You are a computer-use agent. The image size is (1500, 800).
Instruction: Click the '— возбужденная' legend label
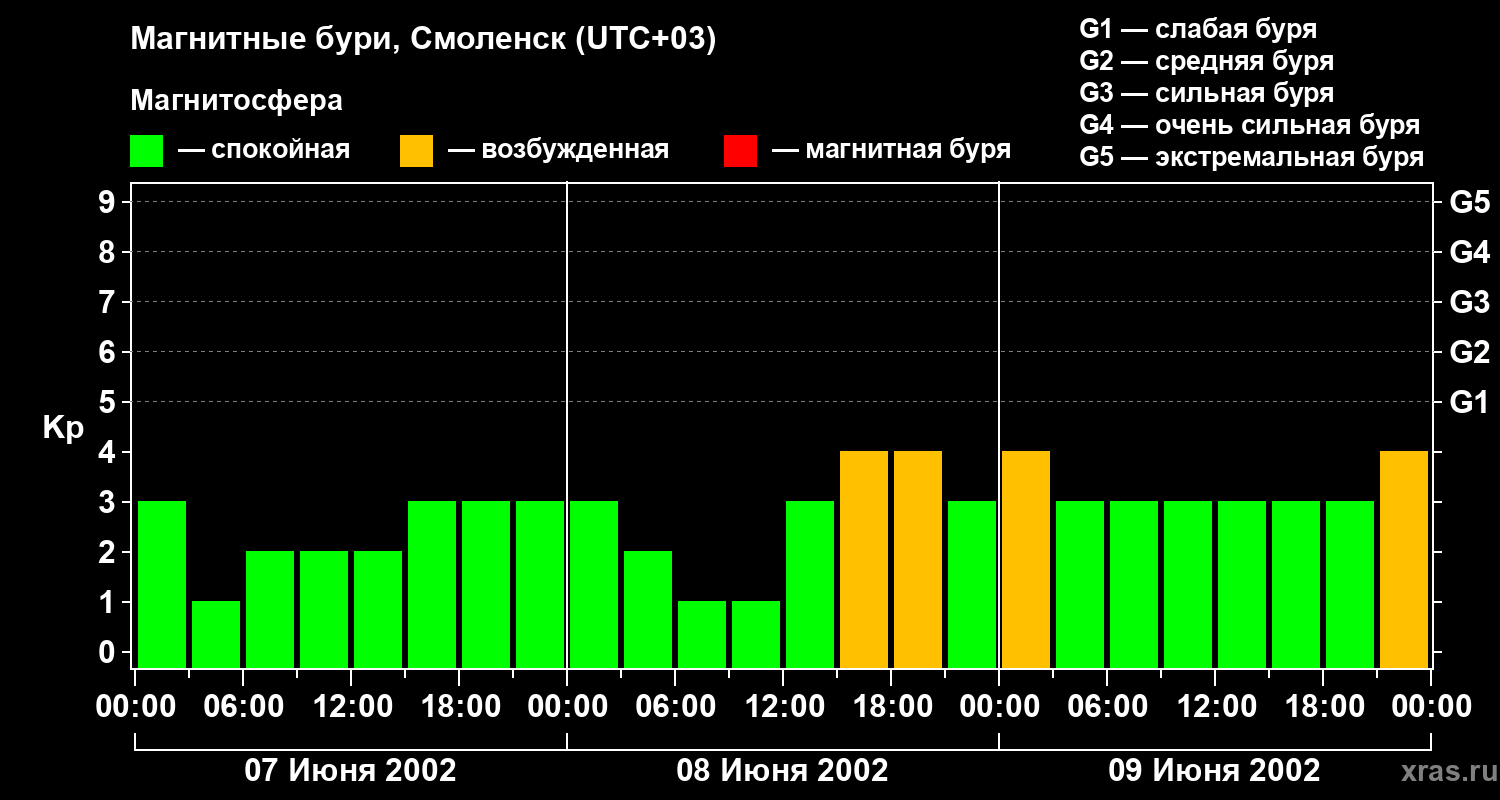[x=558, y=151]
